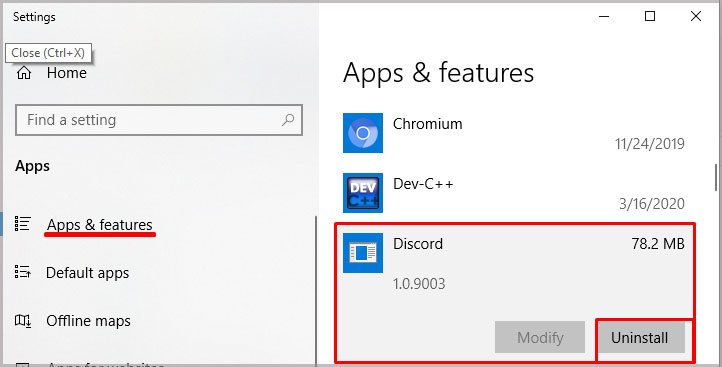Open Default apps settings

tap(87, 273)
